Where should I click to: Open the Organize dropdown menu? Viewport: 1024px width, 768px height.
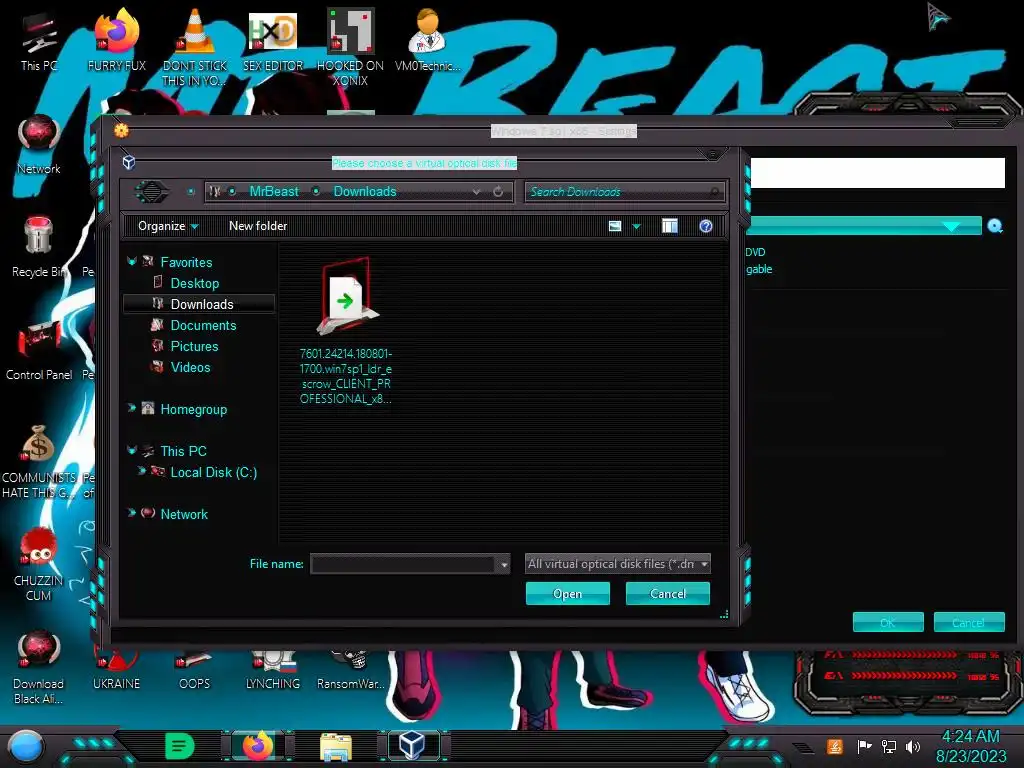[168, 226]
